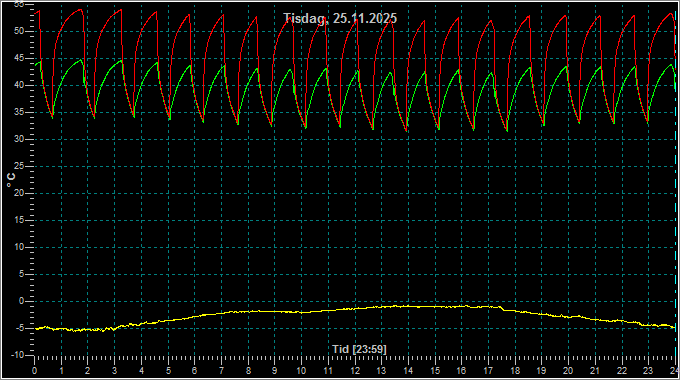
Task: Select hour 6 on the time axis
Action: (195, 371)
